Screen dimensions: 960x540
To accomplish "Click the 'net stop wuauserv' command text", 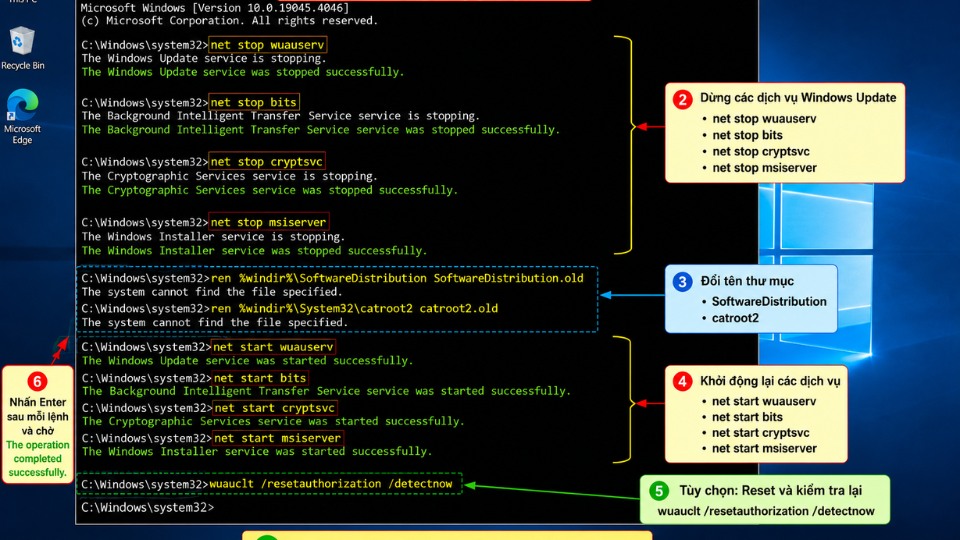I will (x=267, y=45).
